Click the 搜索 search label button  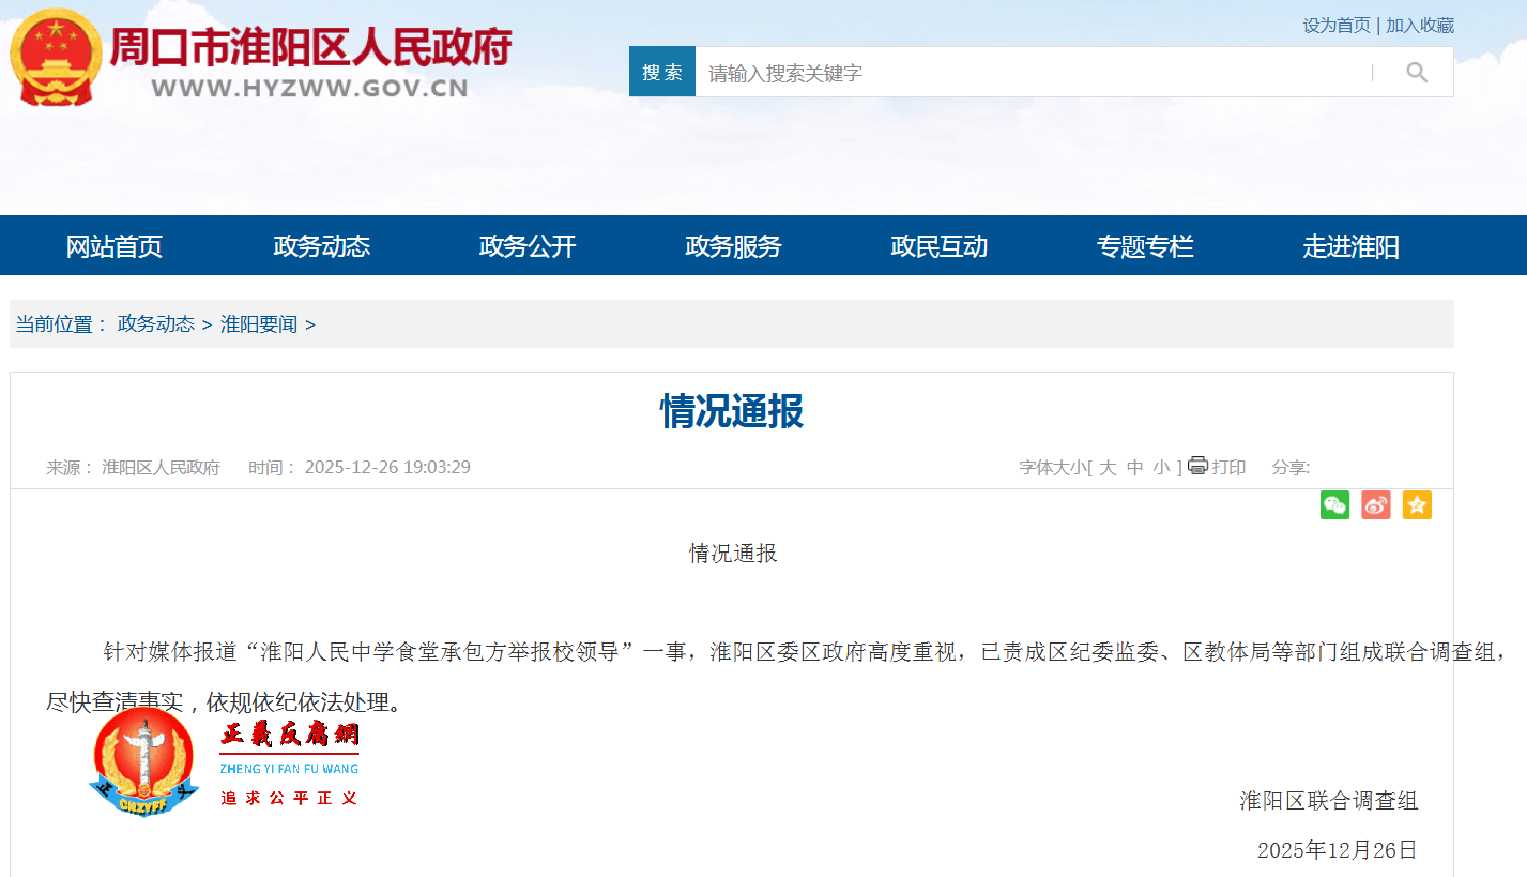(661, 71)
